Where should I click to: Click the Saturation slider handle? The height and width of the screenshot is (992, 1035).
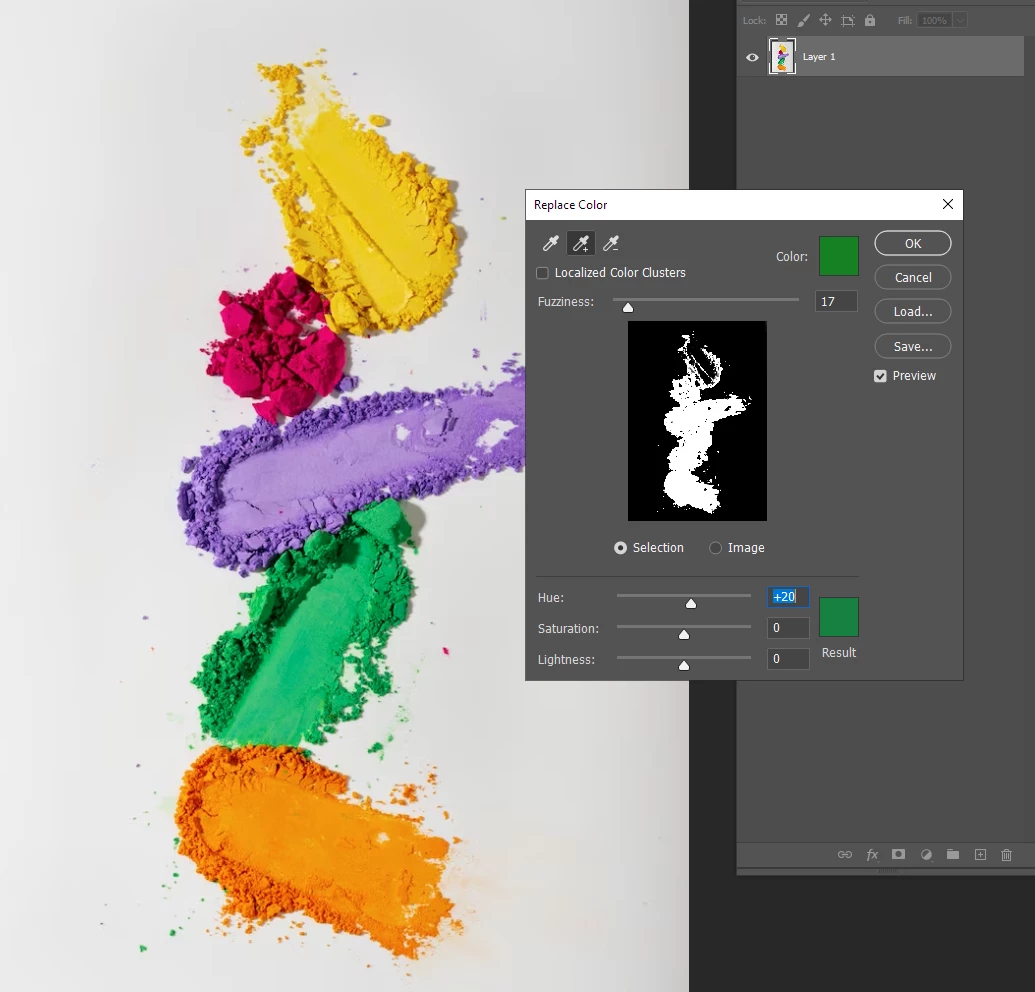click(x=684, y=635)
